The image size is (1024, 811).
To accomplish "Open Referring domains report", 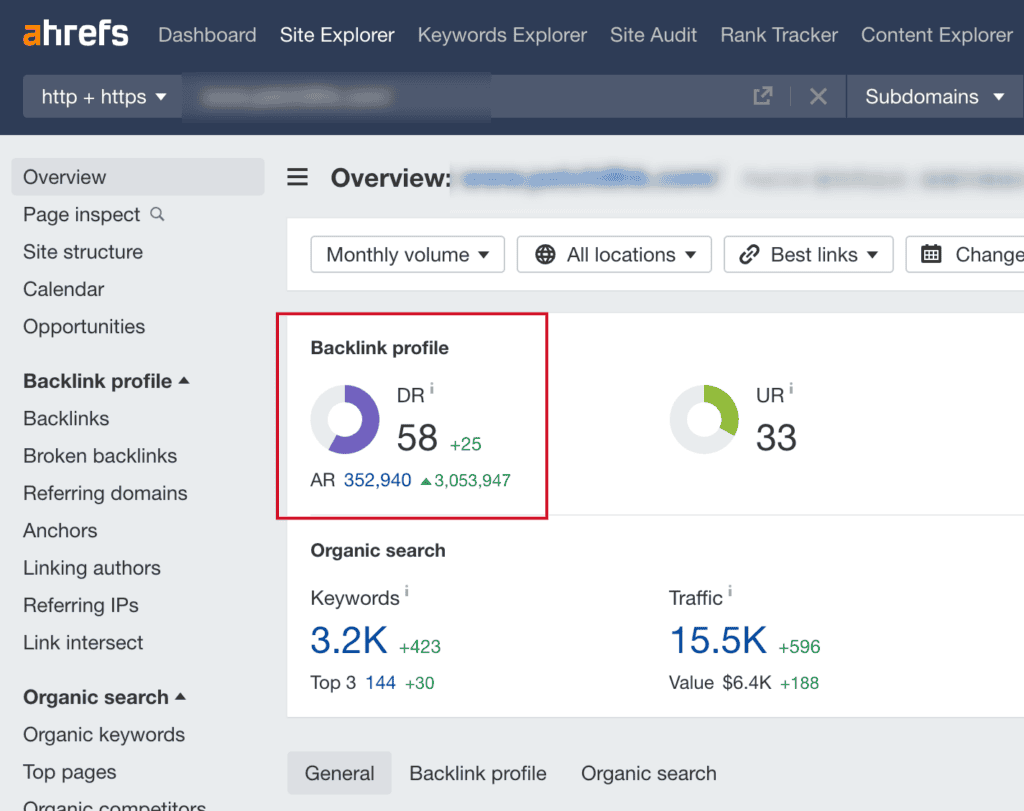I will [x=105, y=493].
